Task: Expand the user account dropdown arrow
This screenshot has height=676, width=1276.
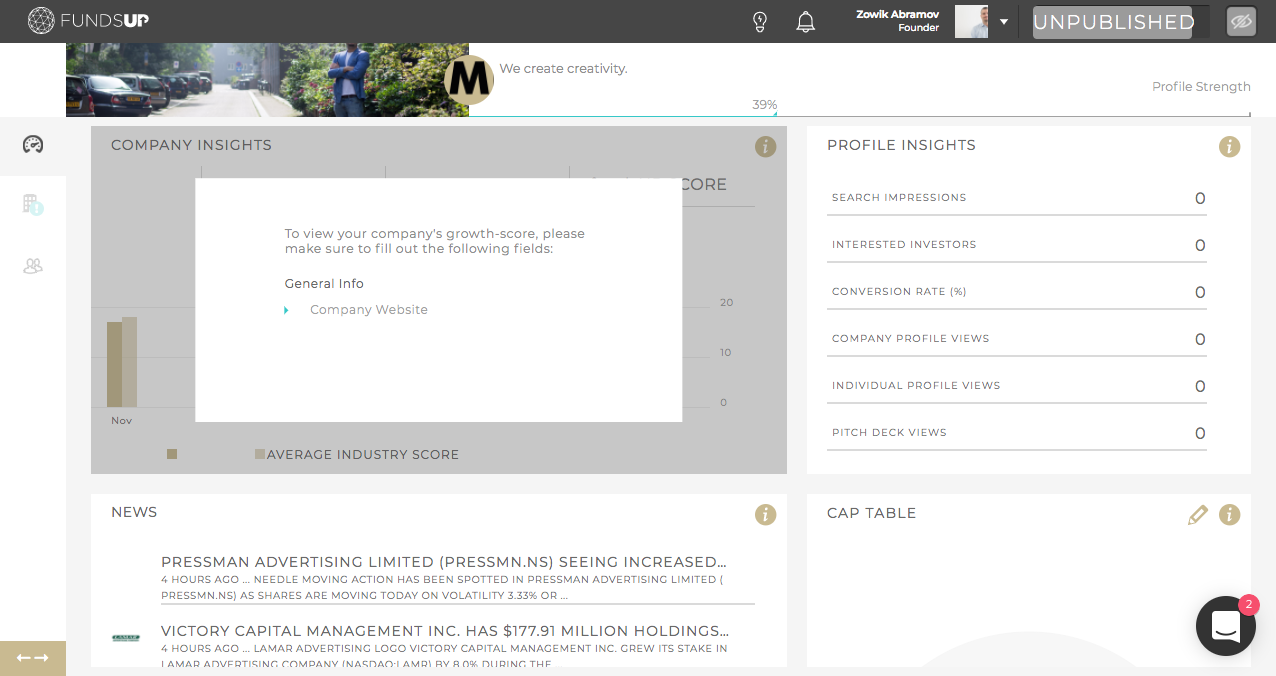Action: [1004, 22]
